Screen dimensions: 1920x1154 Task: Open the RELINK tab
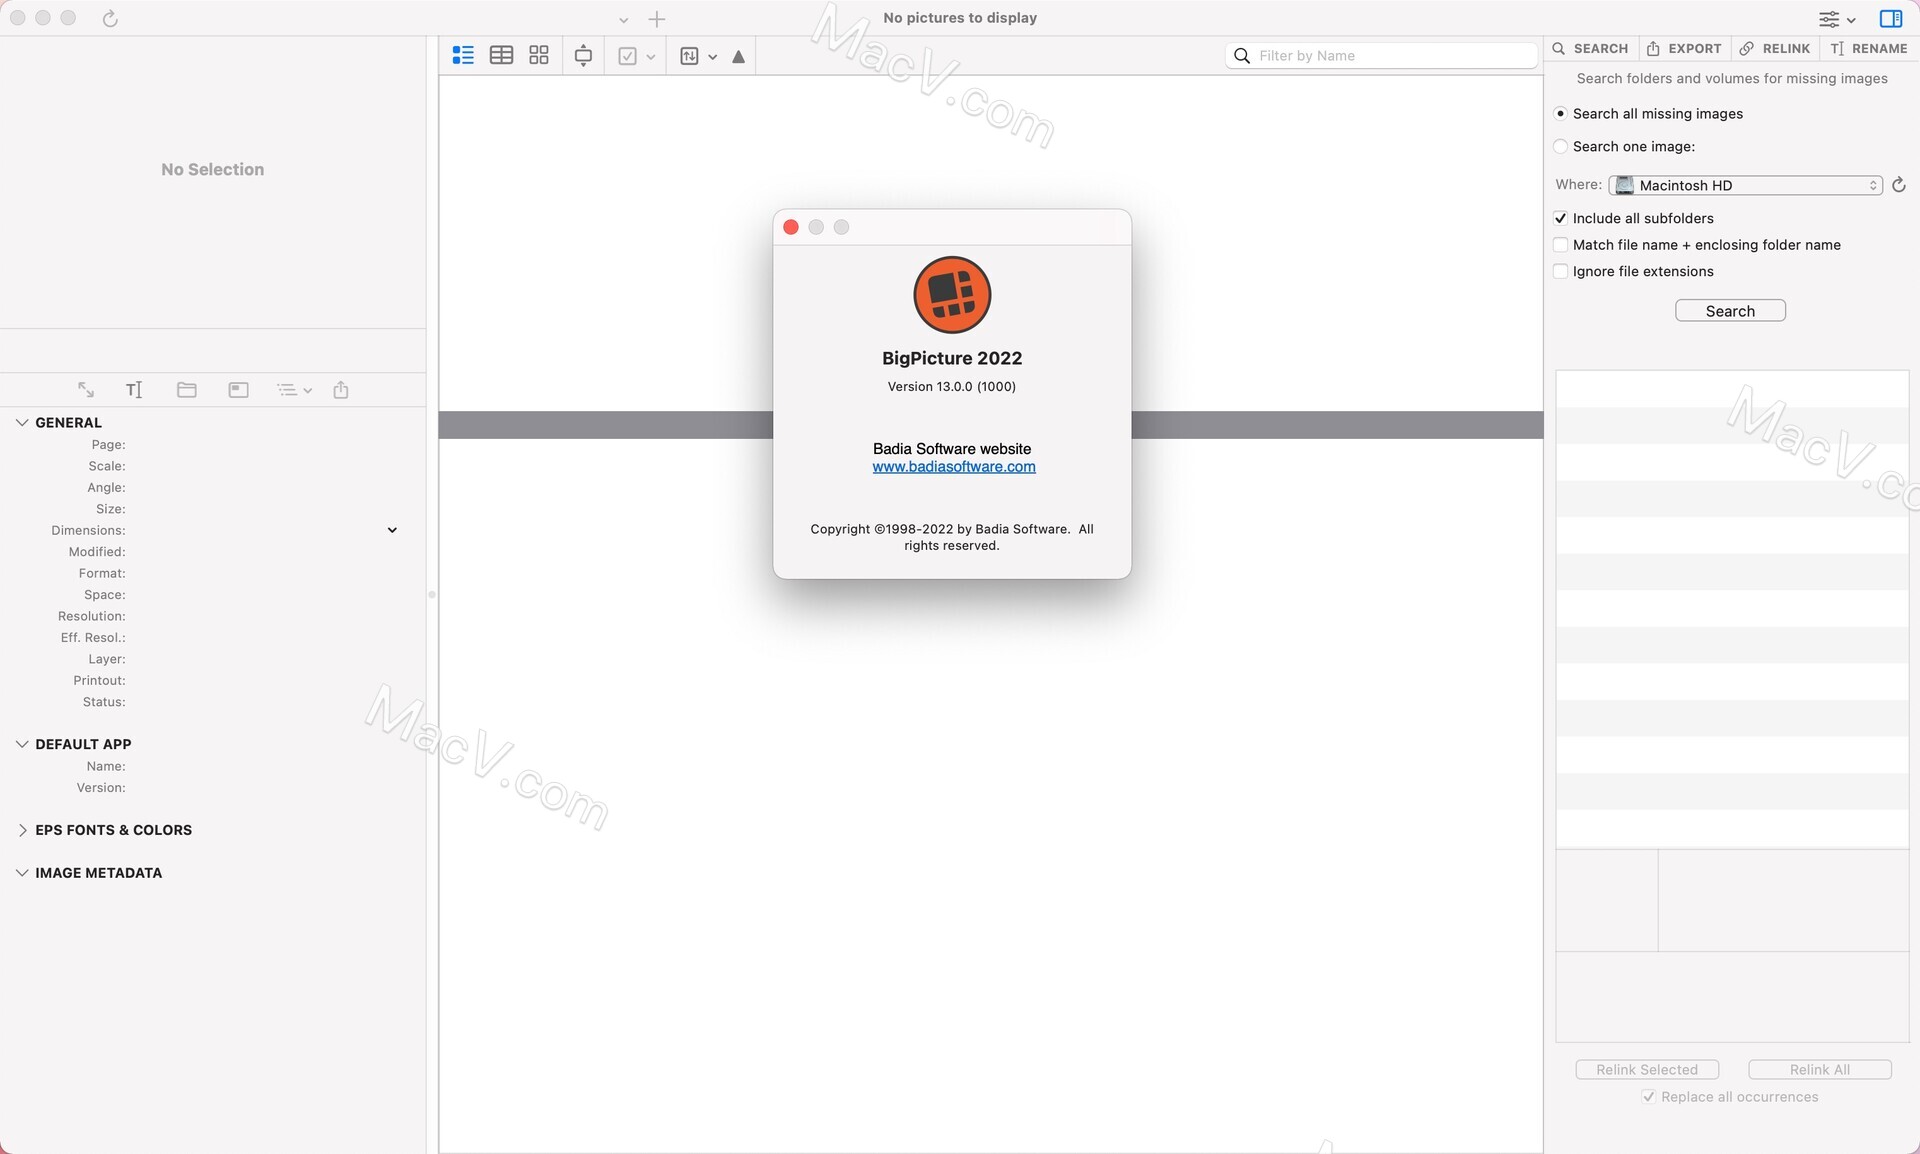click(x=1775, y=48)
